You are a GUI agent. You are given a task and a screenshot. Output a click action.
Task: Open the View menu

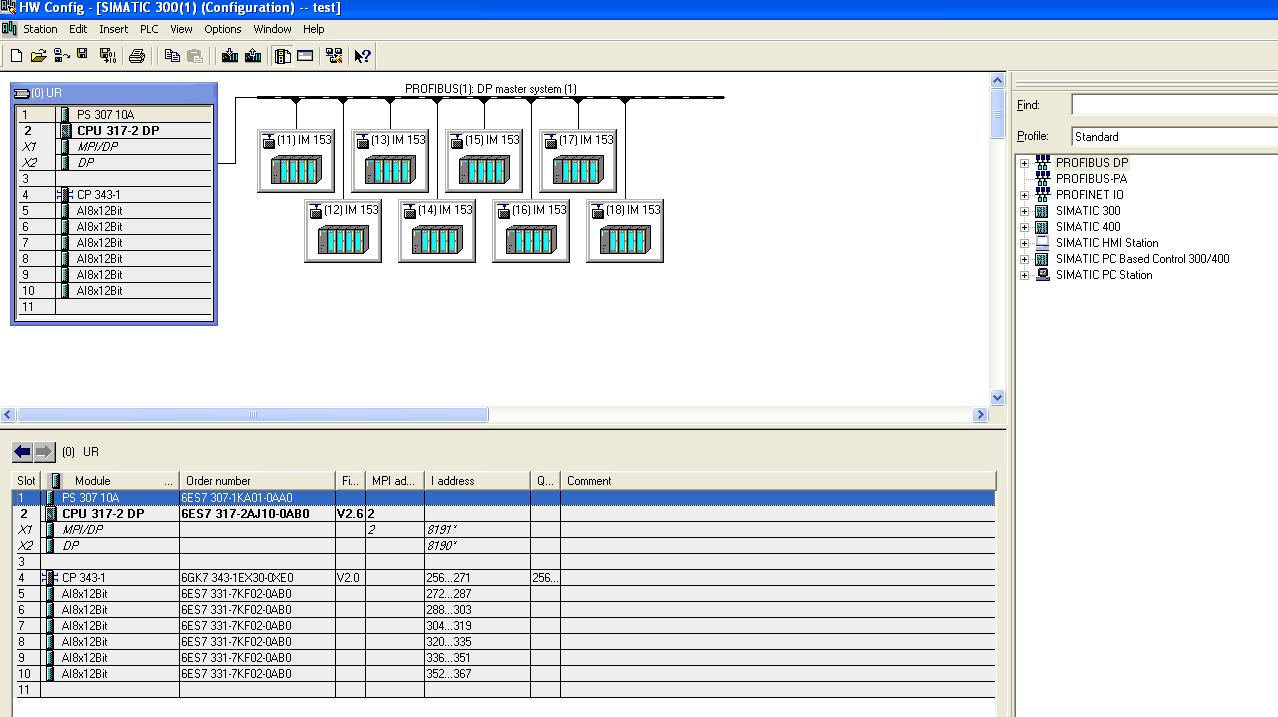pyautogui.click(x=181, y=29)
